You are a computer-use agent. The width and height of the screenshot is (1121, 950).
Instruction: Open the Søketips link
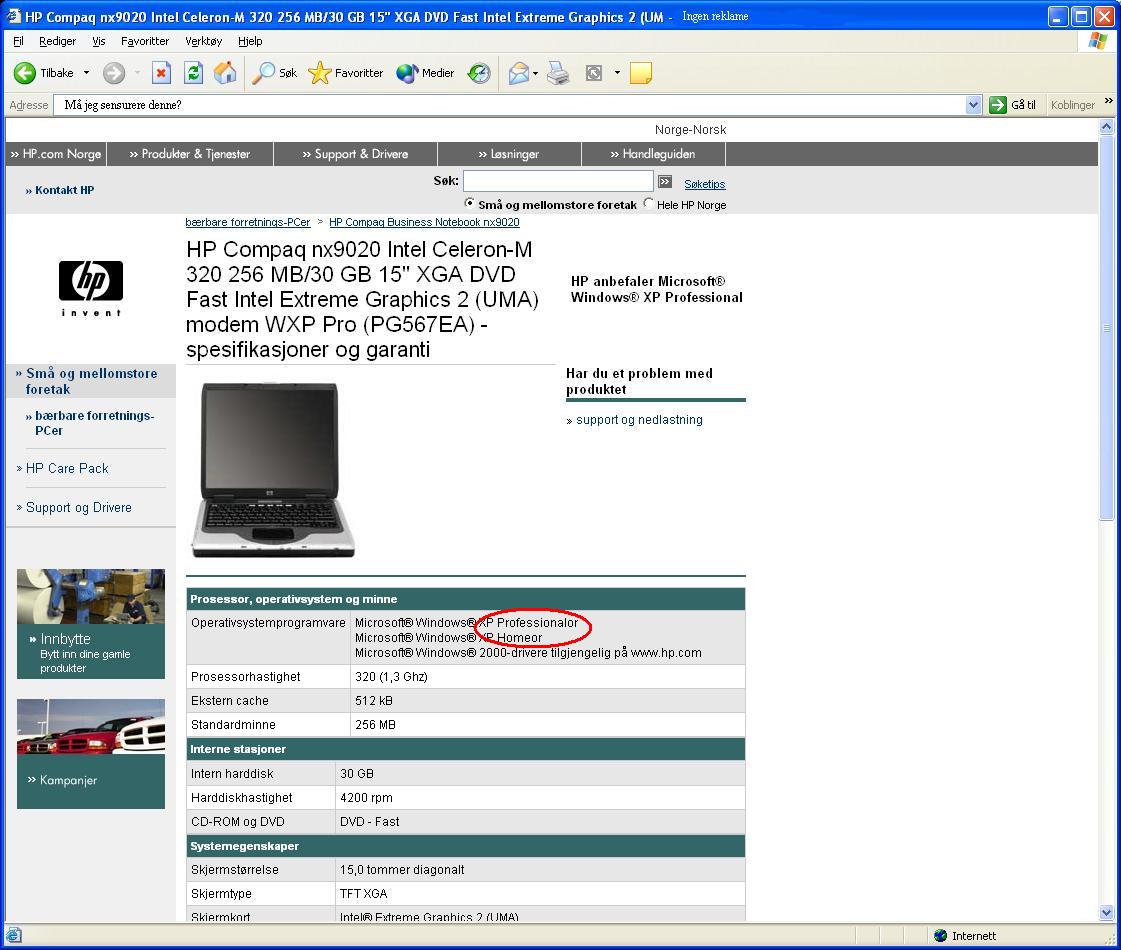tap(704, 184)
